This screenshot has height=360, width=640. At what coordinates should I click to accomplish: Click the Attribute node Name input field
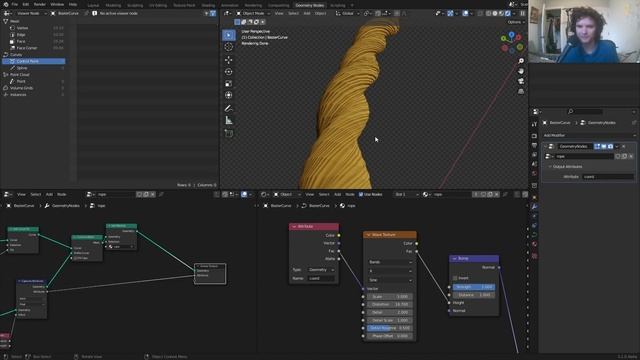(321, 278)
